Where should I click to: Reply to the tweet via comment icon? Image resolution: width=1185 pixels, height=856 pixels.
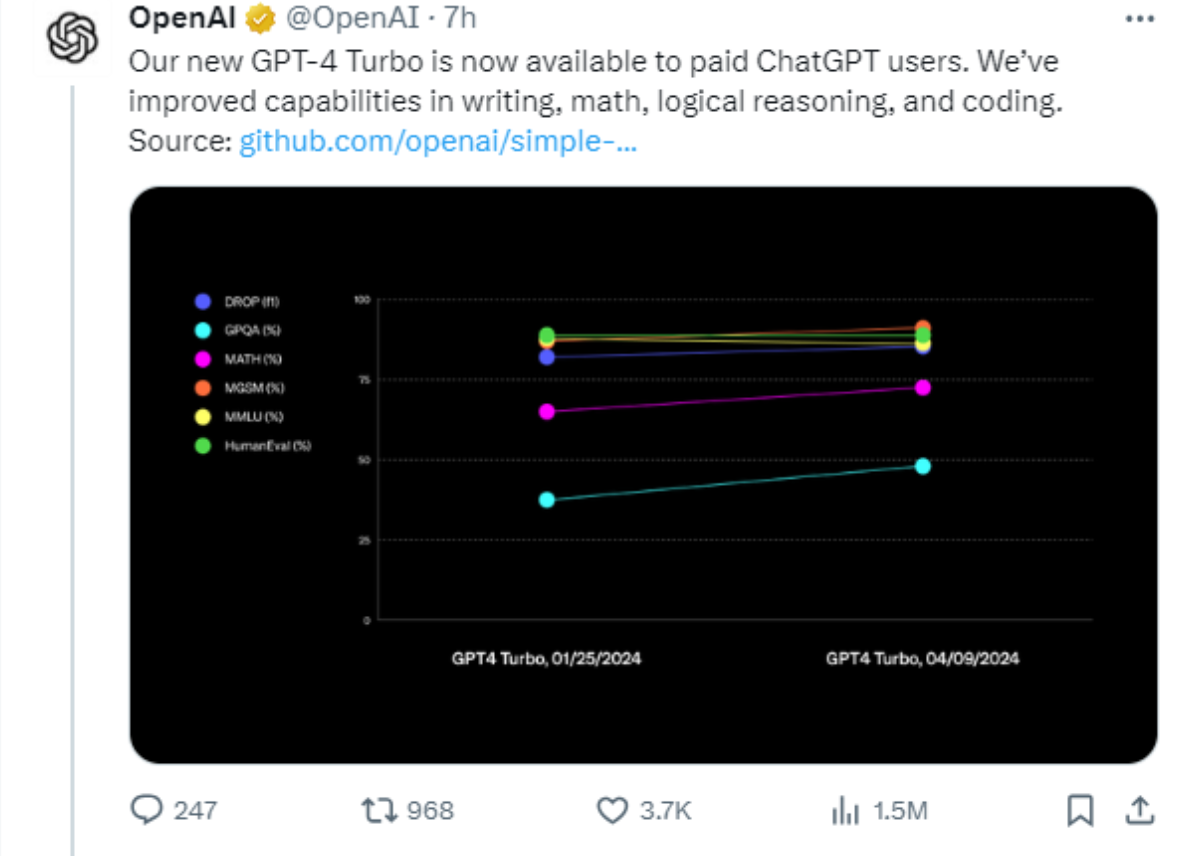click(x=147, y=809)
